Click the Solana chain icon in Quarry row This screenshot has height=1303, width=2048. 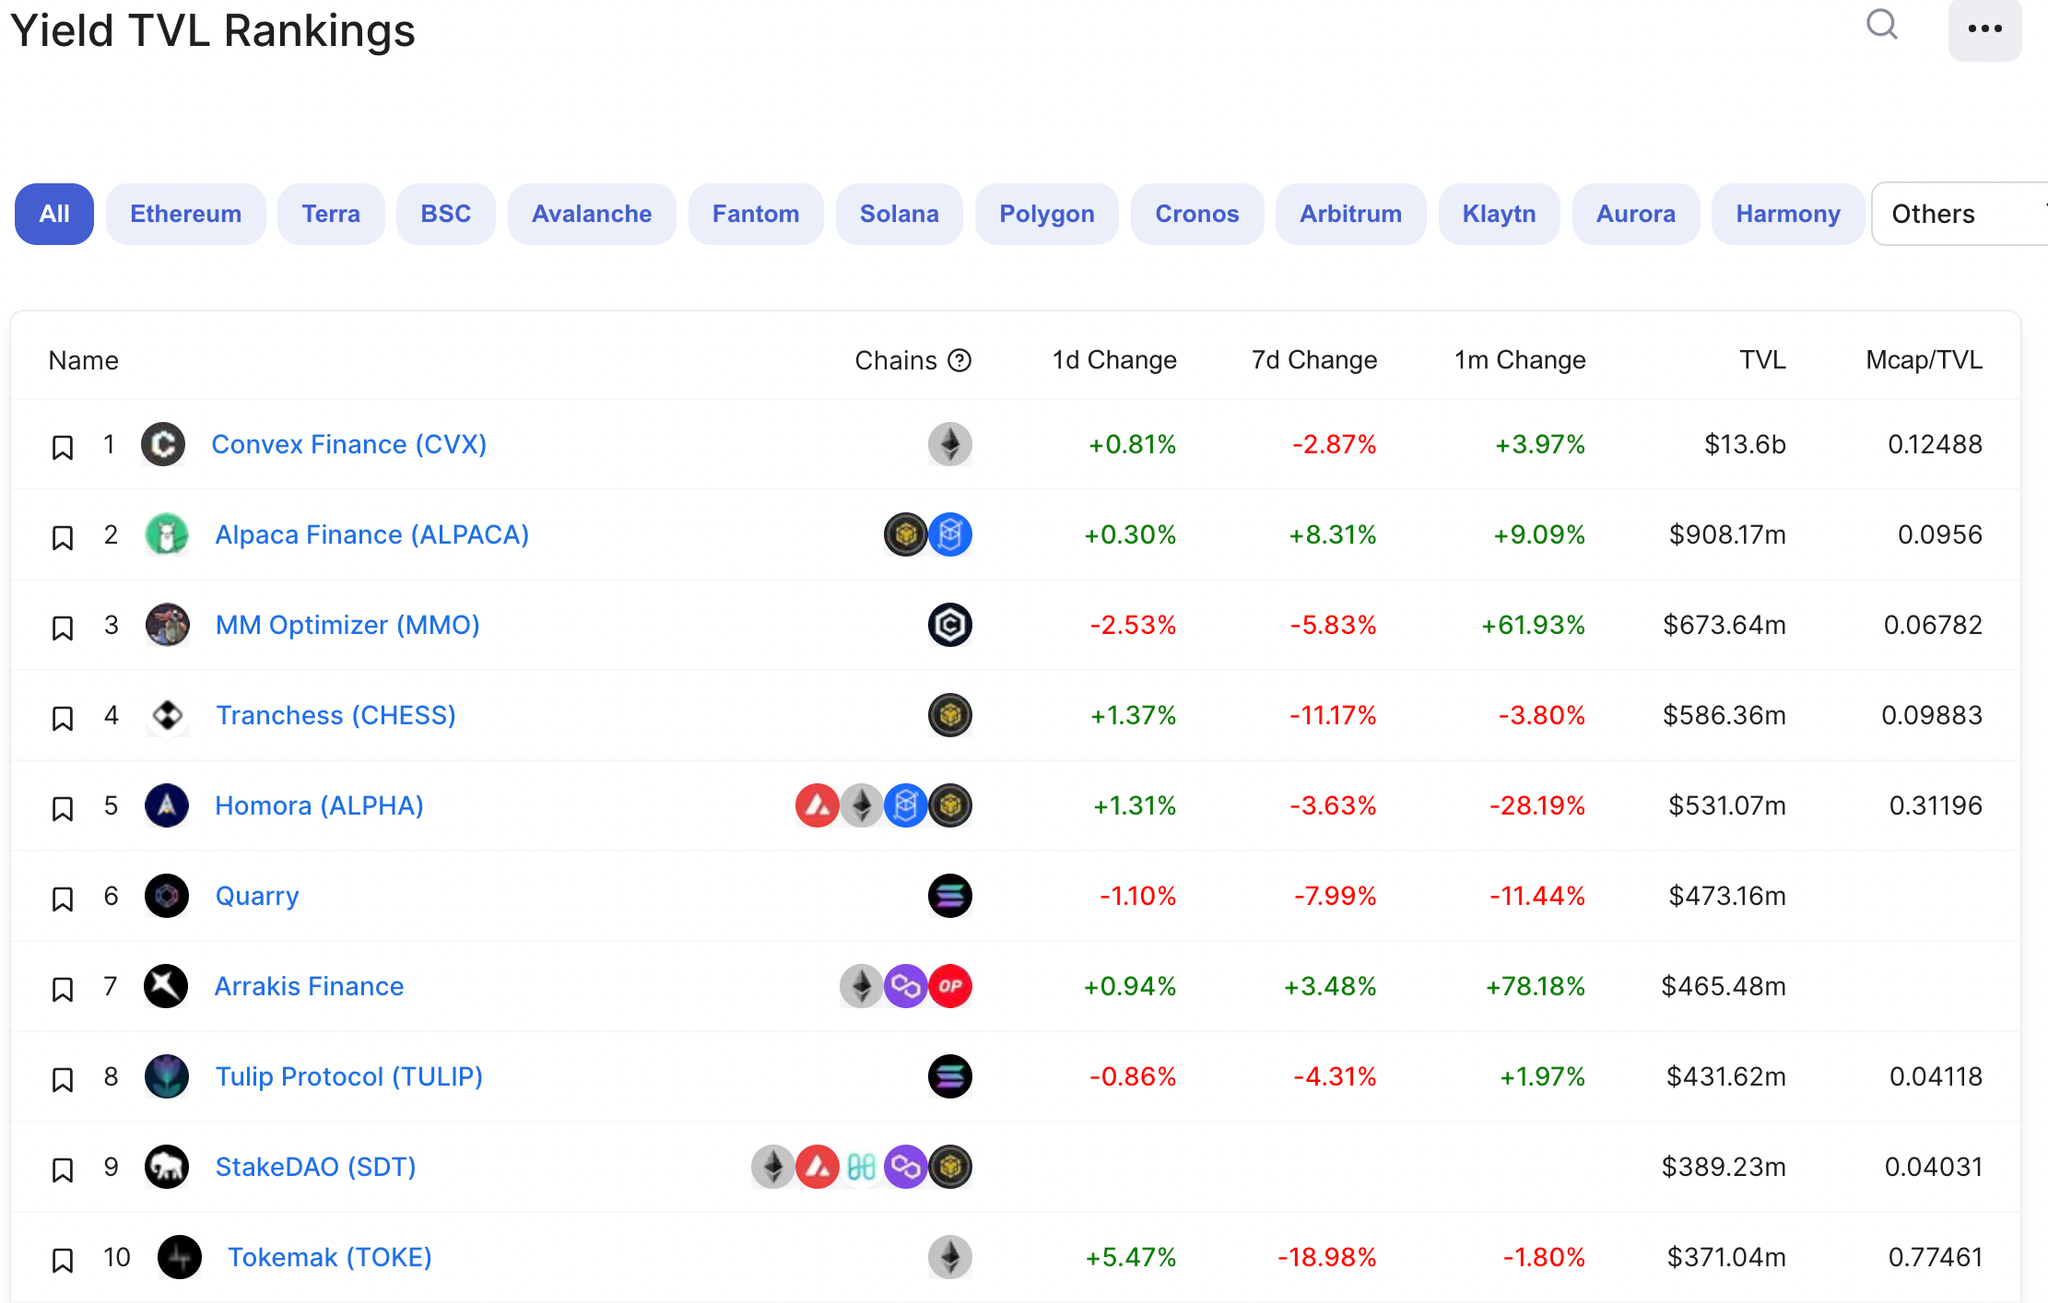950,896
